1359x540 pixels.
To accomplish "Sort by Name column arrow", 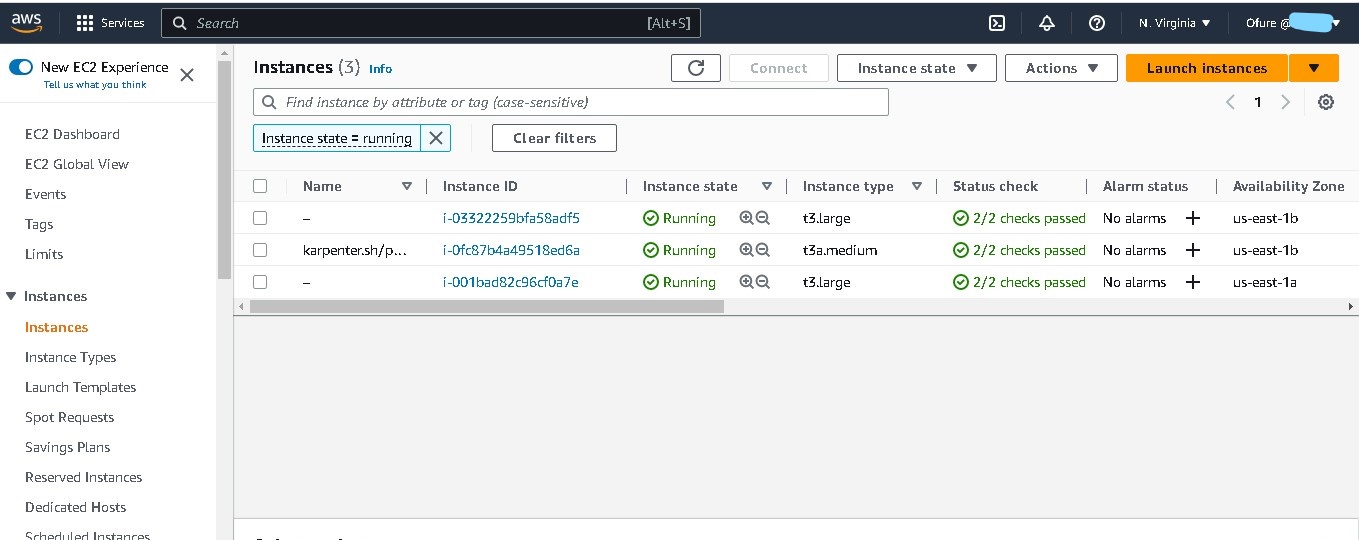I will 407,186.
